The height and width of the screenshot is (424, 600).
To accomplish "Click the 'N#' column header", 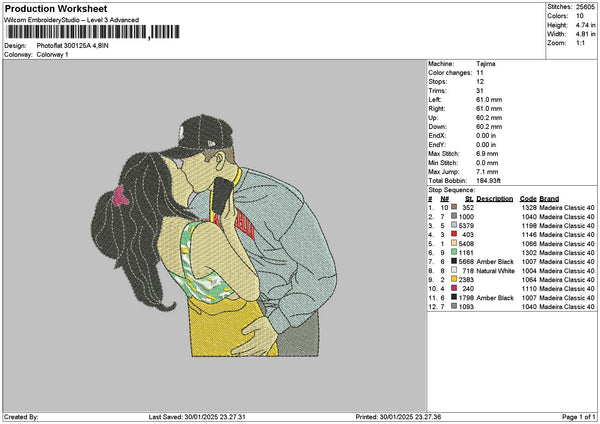I will click(444, 199).
